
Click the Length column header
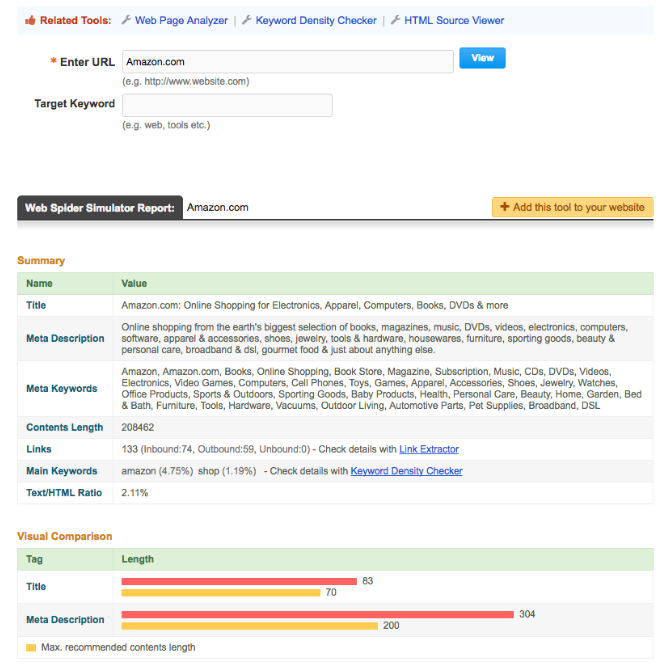137,559
